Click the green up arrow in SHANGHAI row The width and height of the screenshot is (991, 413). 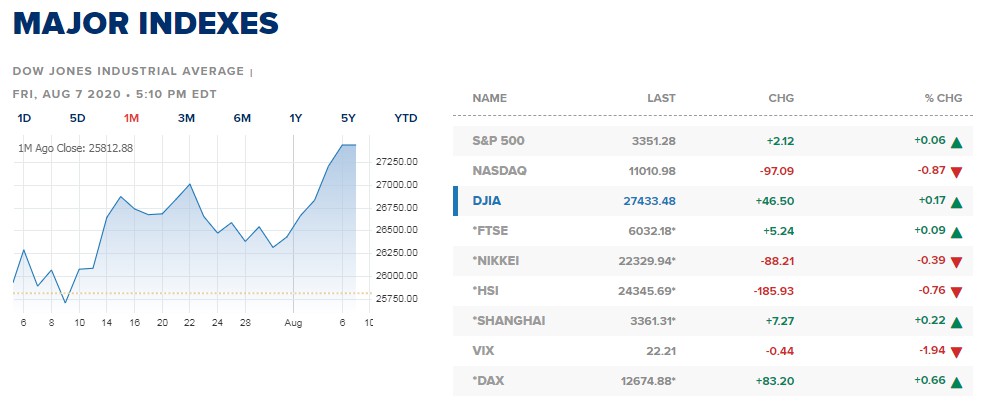point(956,323)
